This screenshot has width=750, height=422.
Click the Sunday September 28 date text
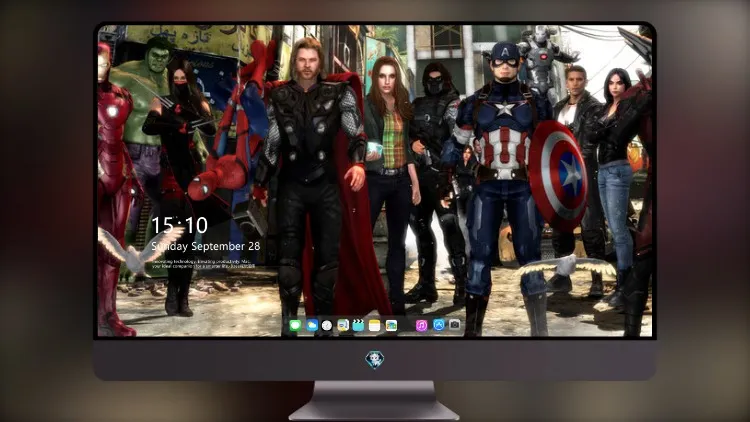tap(206, 246)
